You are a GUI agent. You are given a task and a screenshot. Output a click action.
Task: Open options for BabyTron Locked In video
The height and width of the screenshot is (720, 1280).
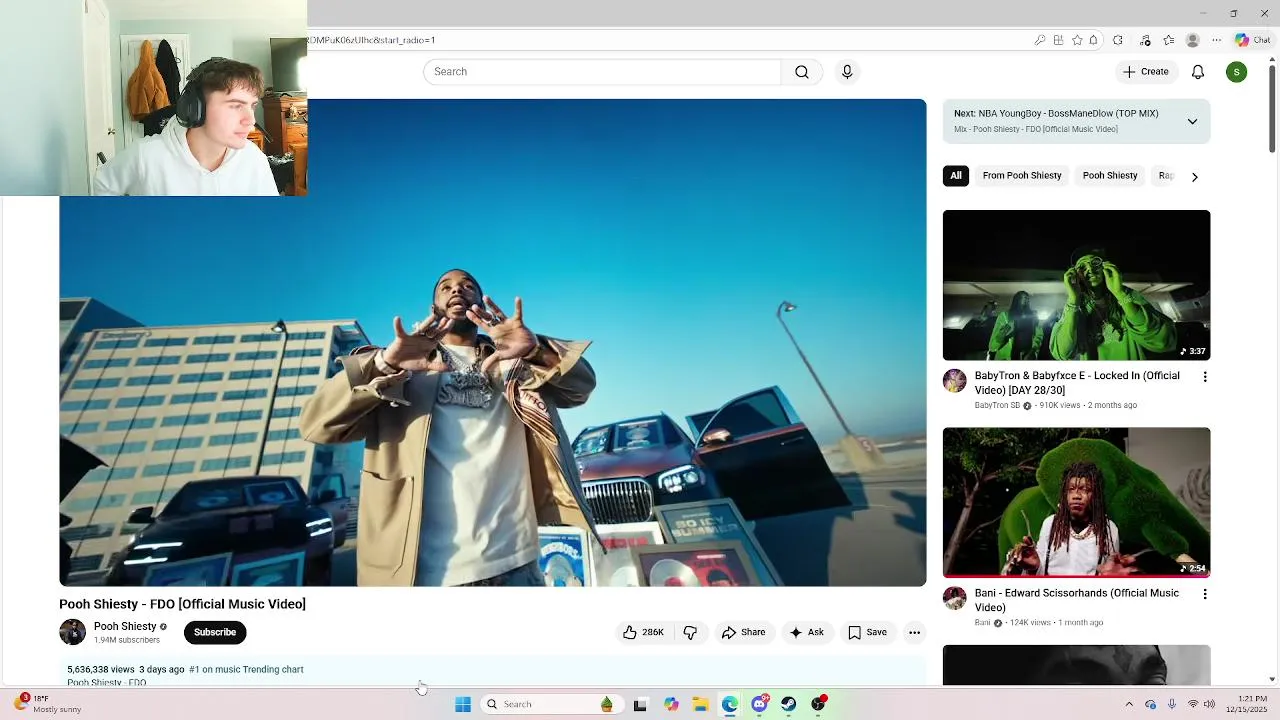(x=1204, y=377)
